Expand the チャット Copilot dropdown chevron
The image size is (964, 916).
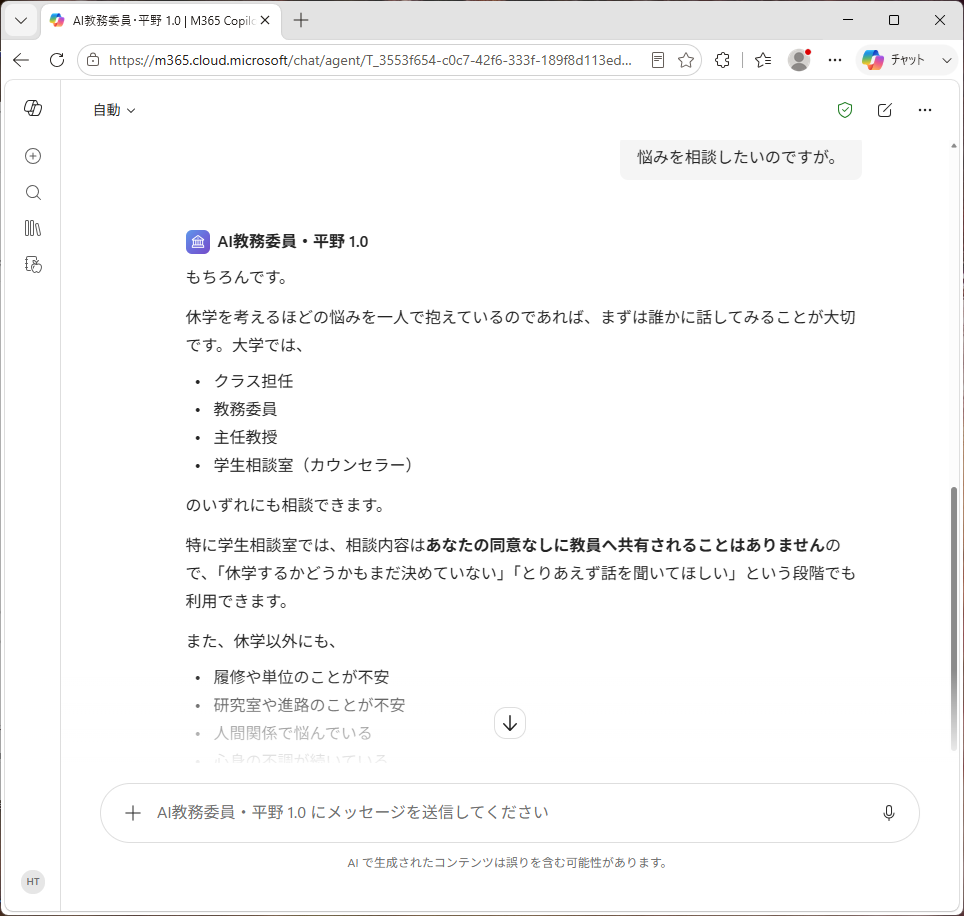[947, 60]
